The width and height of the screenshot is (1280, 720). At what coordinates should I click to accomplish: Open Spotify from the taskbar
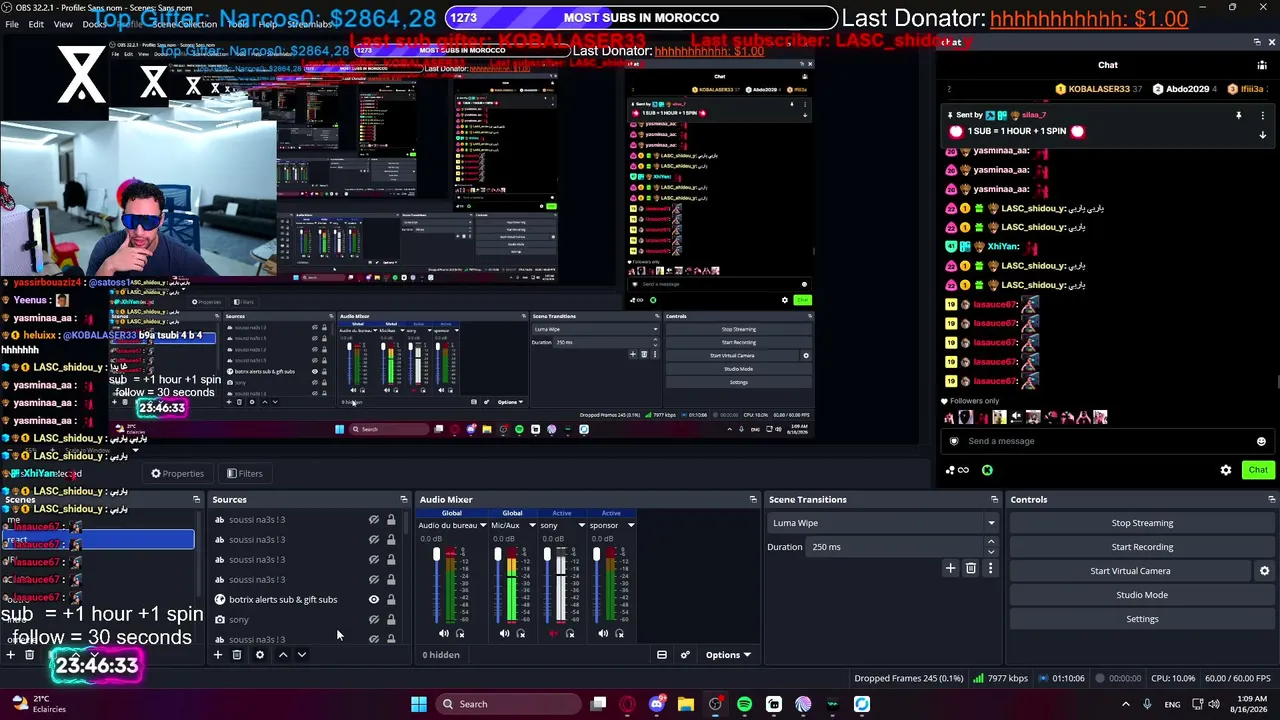(x=744, y=704)
